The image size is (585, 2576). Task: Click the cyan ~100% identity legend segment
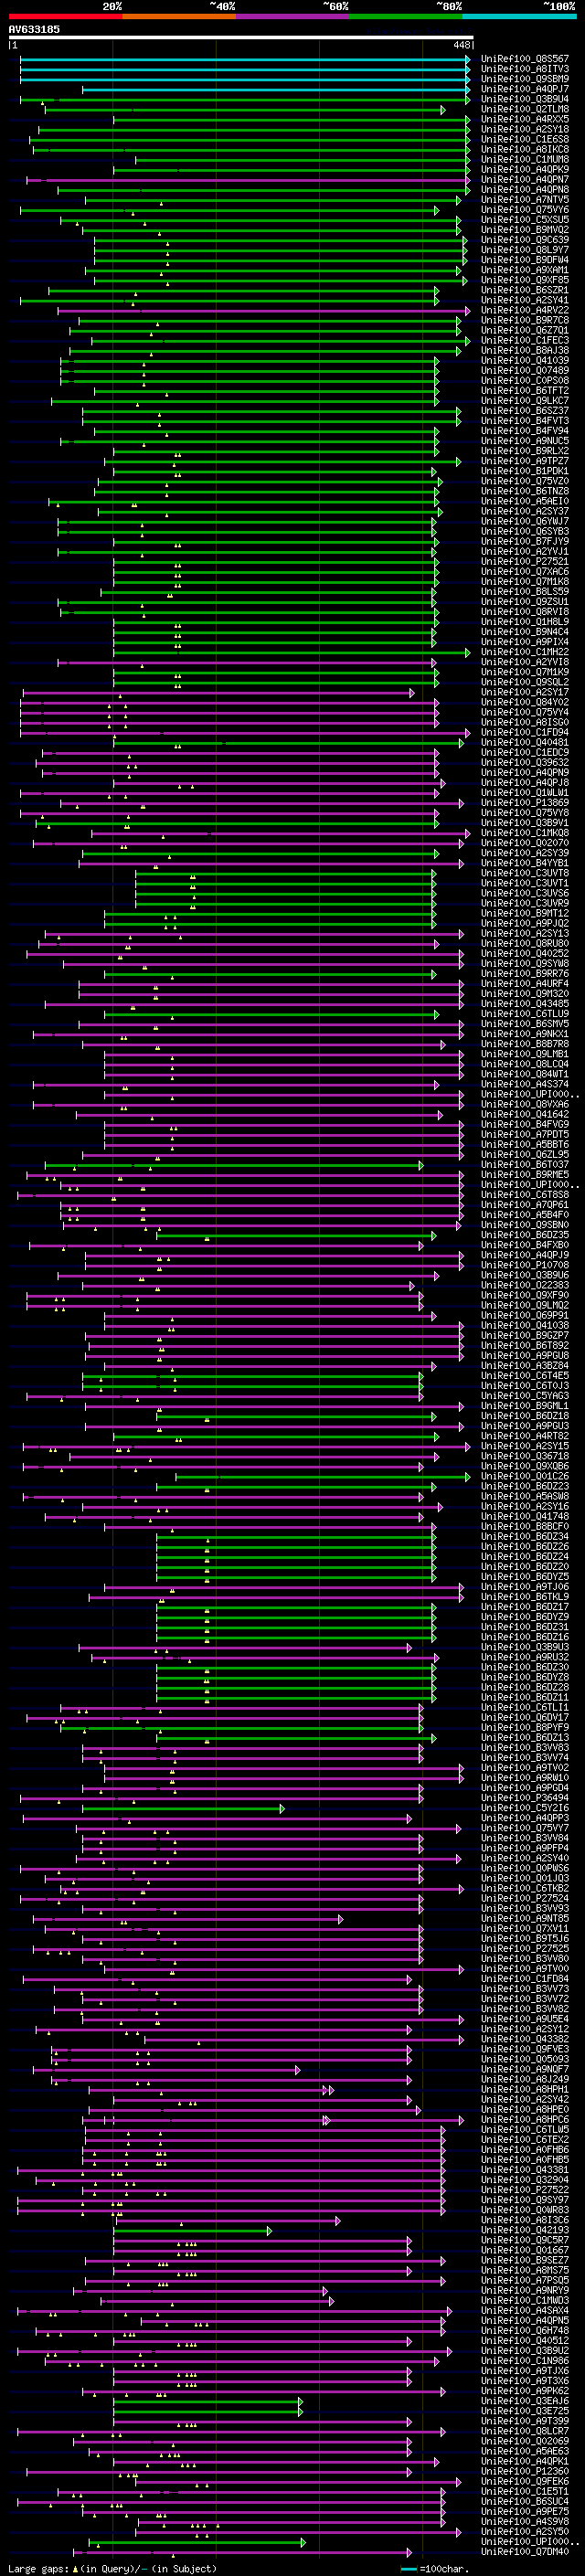(x=519, y=16)
